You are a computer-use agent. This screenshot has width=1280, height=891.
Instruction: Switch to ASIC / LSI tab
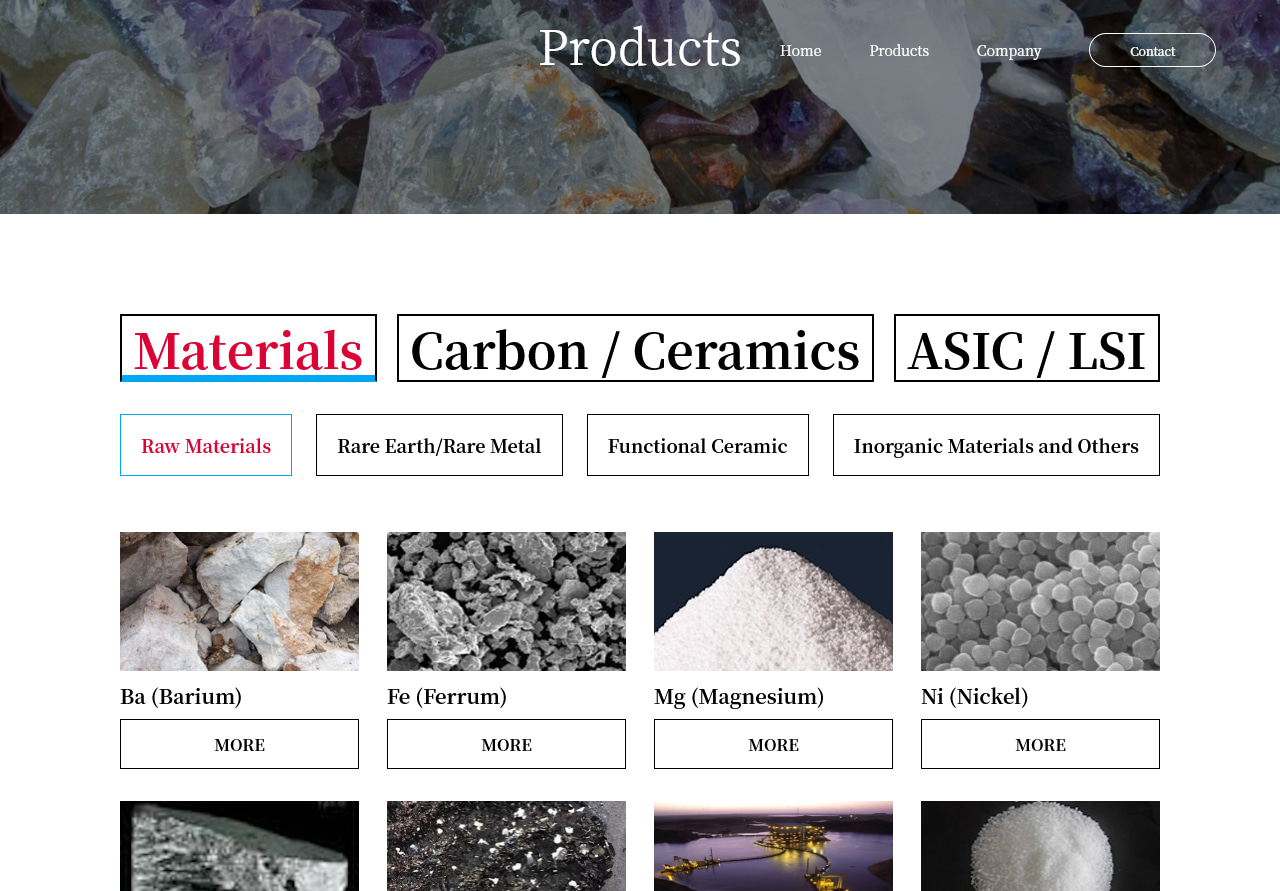pos(1027,348)
